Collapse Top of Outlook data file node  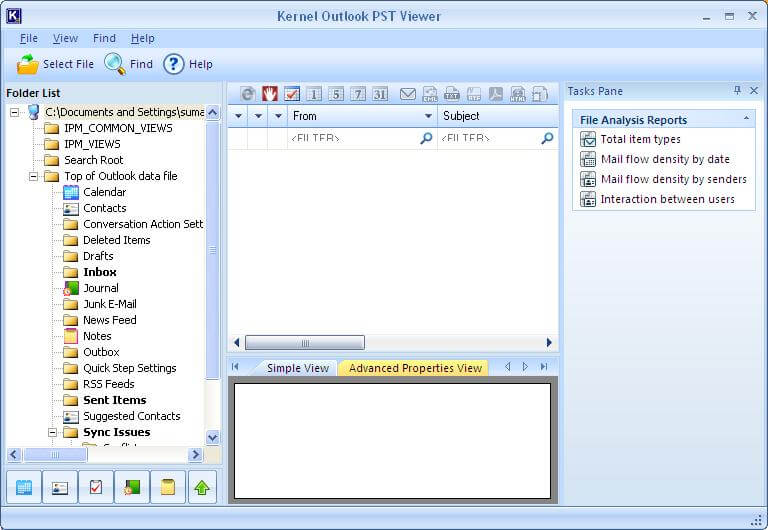(x=33, y=176)
